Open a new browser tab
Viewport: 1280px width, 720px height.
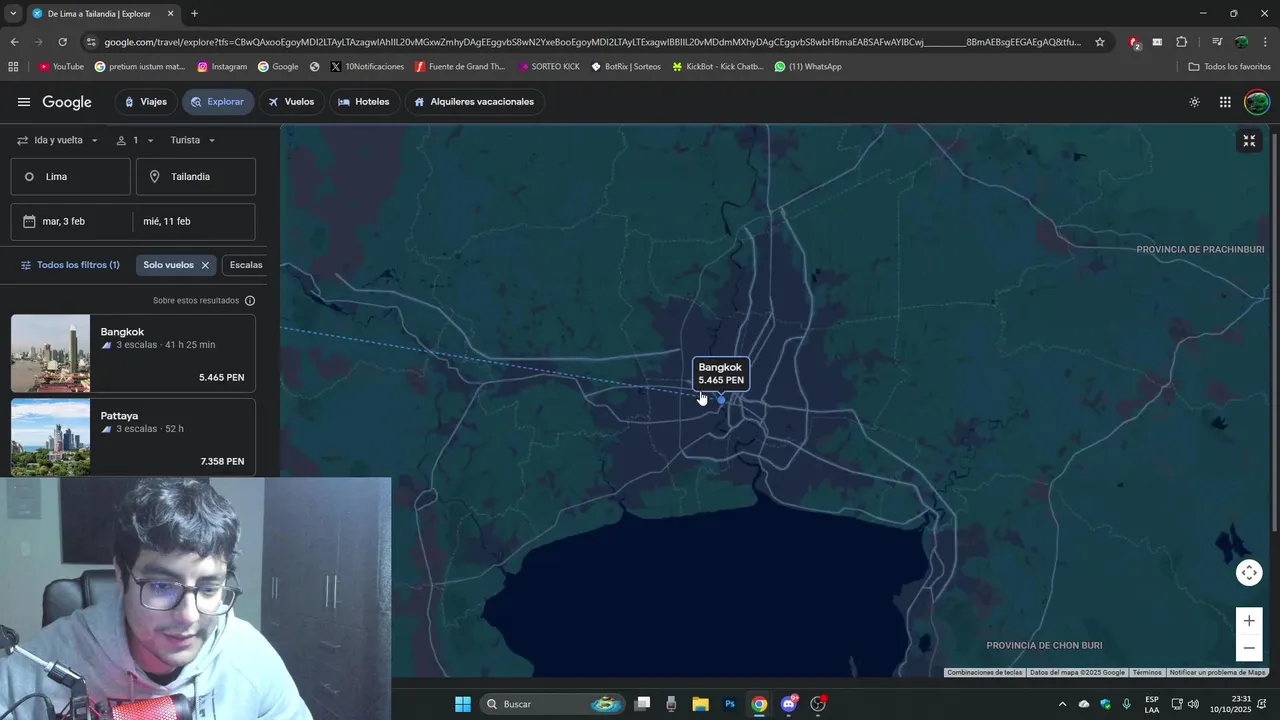pos(194,14)
